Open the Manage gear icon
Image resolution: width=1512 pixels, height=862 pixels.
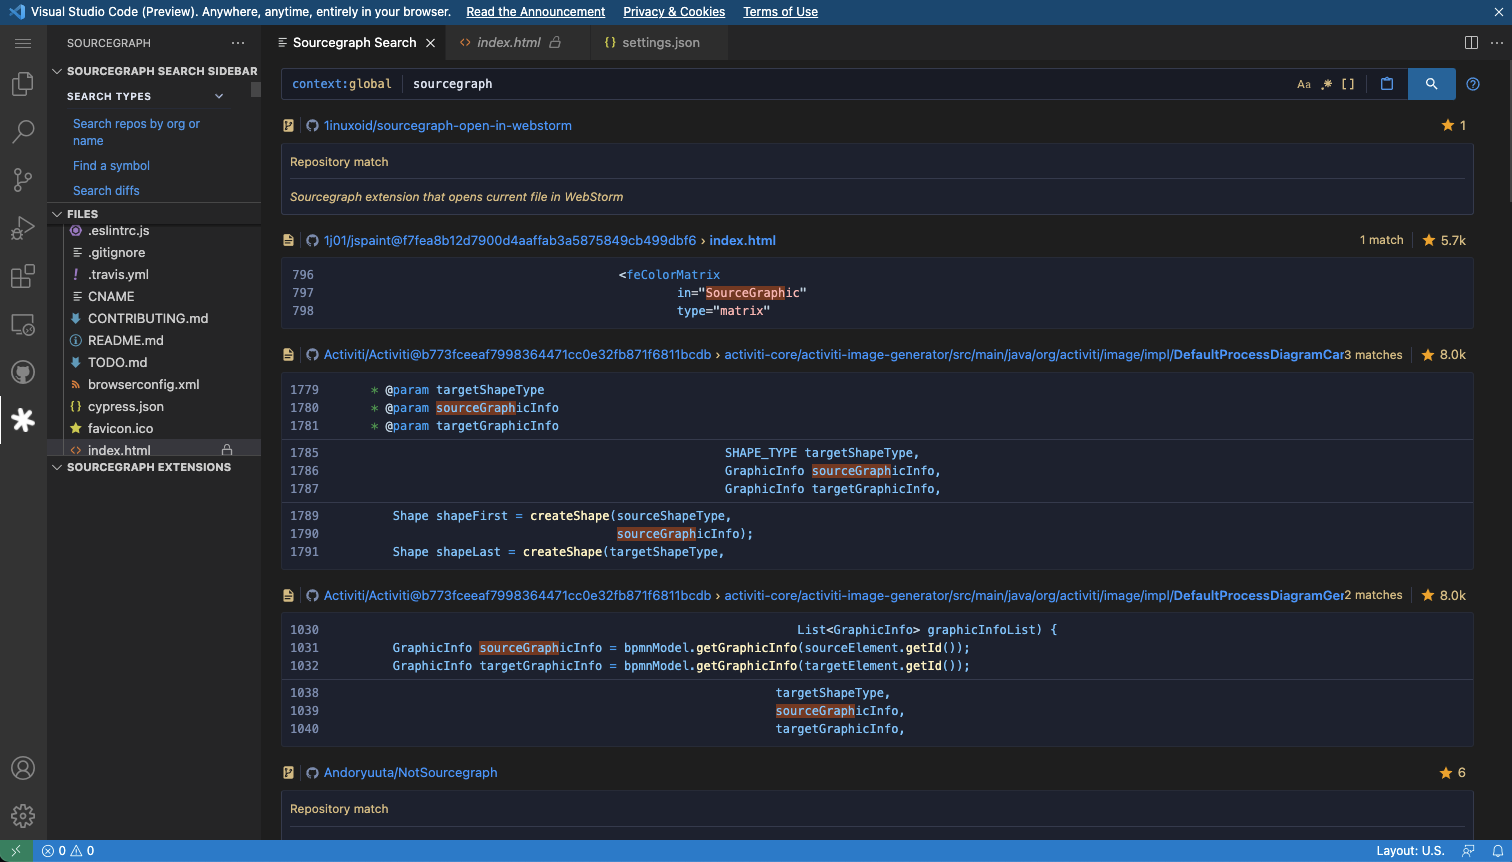click(x=23, y=816)
